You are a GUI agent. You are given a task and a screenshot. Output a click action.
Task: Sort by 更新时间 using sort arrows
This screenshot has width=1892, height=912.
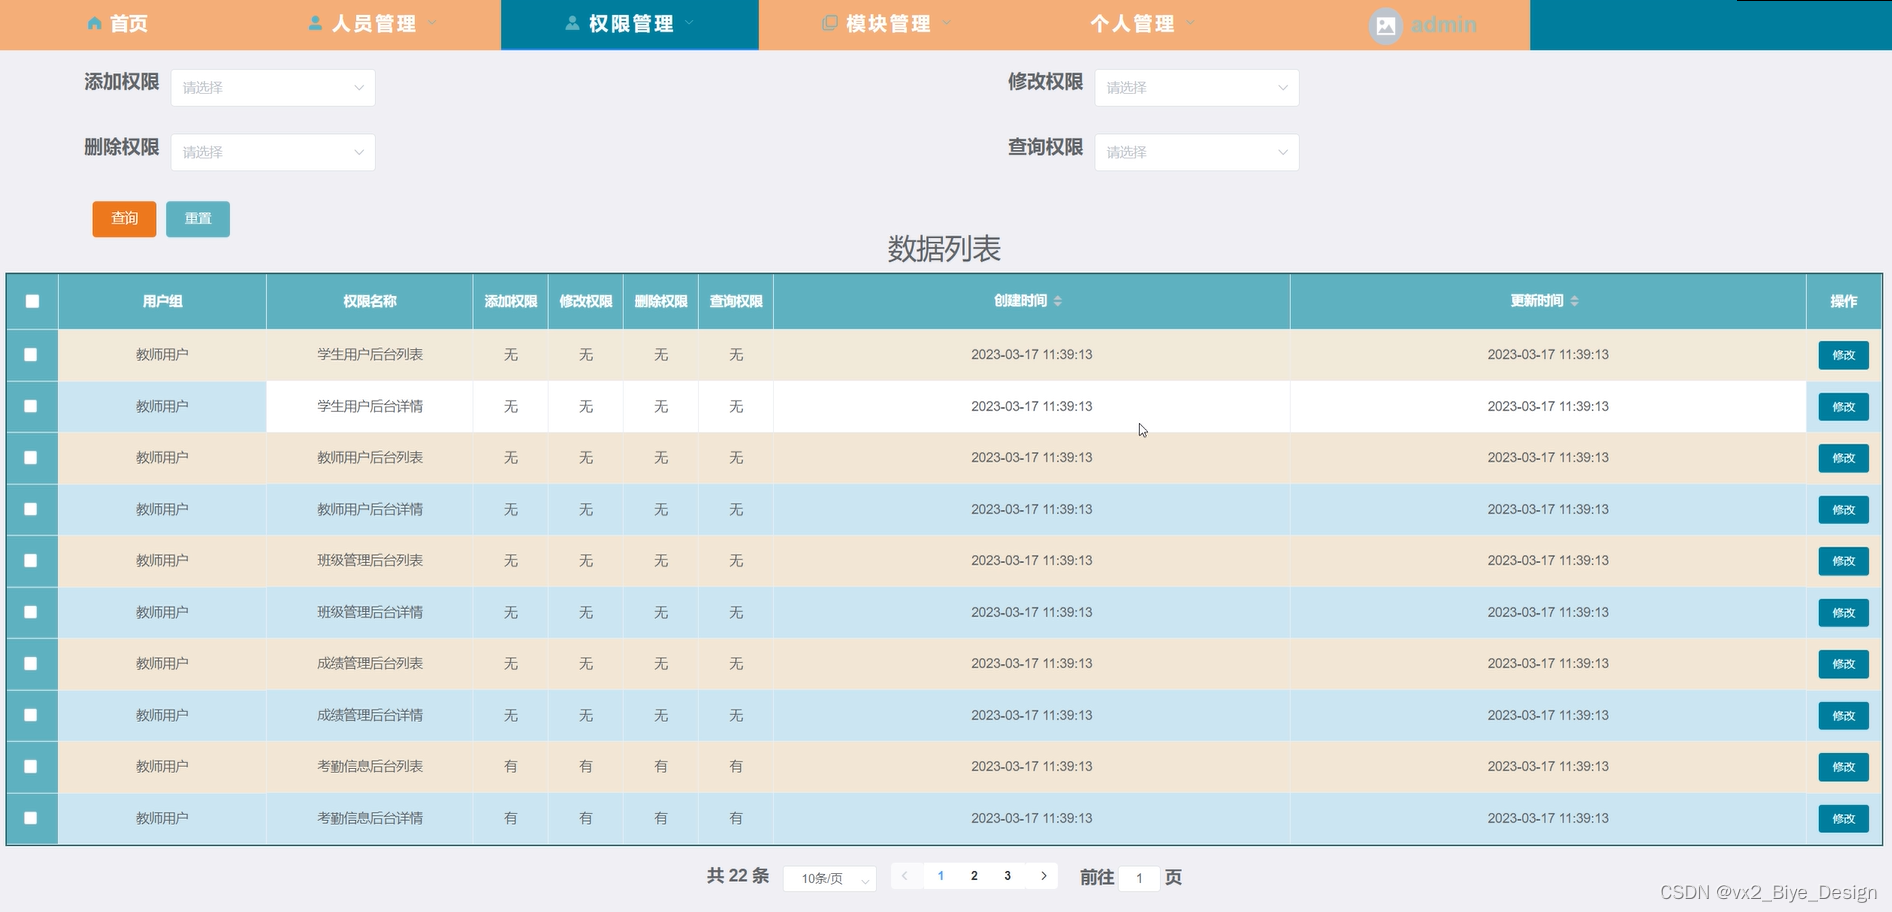(1574, 301)
